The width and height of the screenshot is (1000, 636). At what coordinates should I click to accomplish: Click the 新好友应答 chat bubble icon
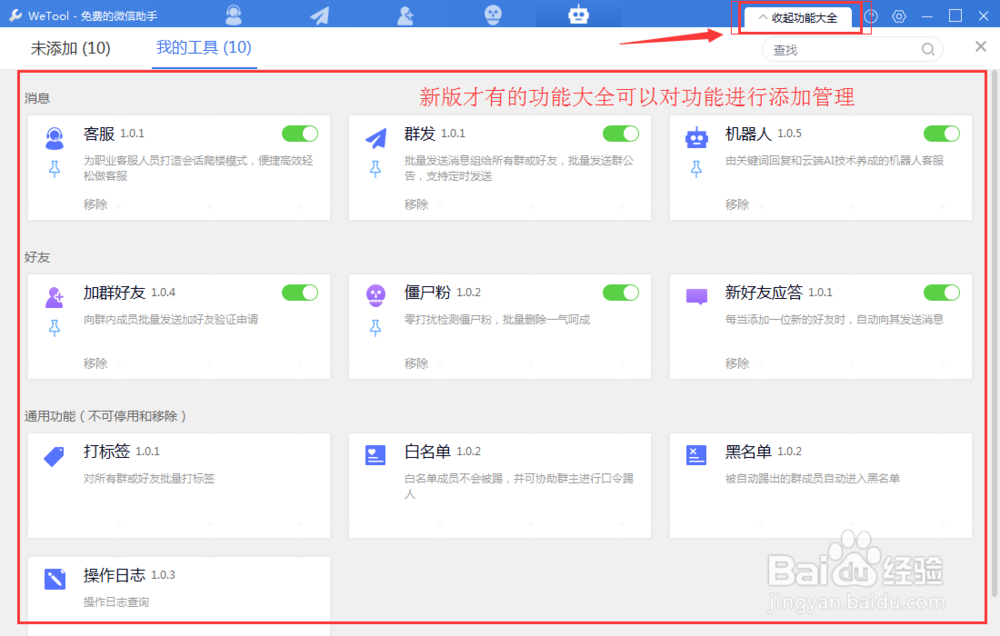[696, 297]
